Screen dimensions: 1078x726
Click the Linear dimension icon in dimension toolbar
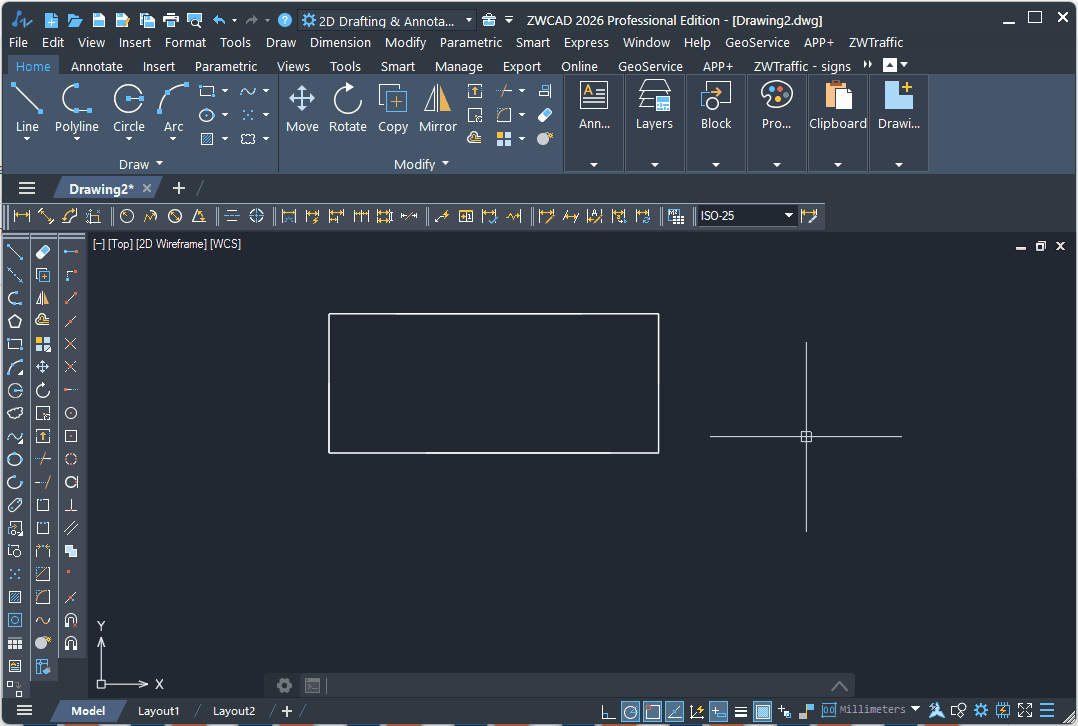22,216
